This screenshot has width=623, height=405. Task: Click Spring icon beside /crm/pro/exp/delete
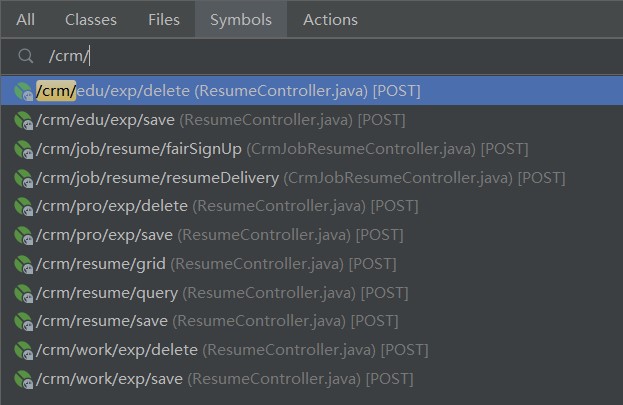click(23, 207)
